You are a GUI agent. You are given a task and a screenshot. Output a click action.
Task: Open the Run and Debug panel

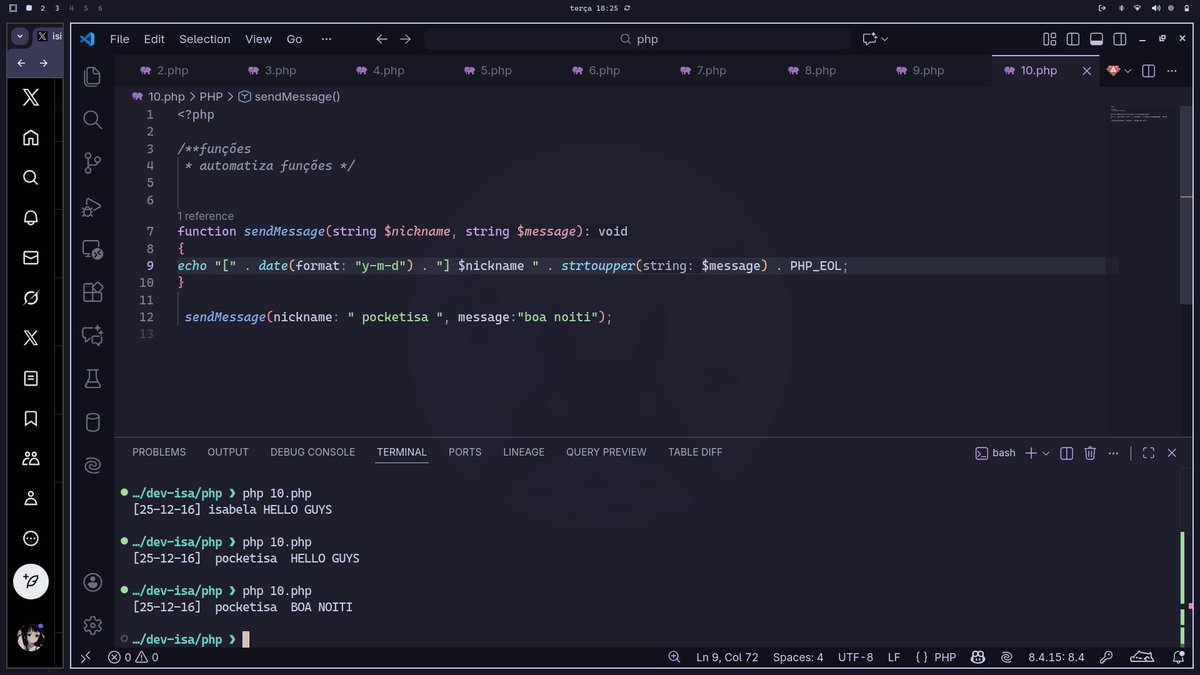point(92,208)
